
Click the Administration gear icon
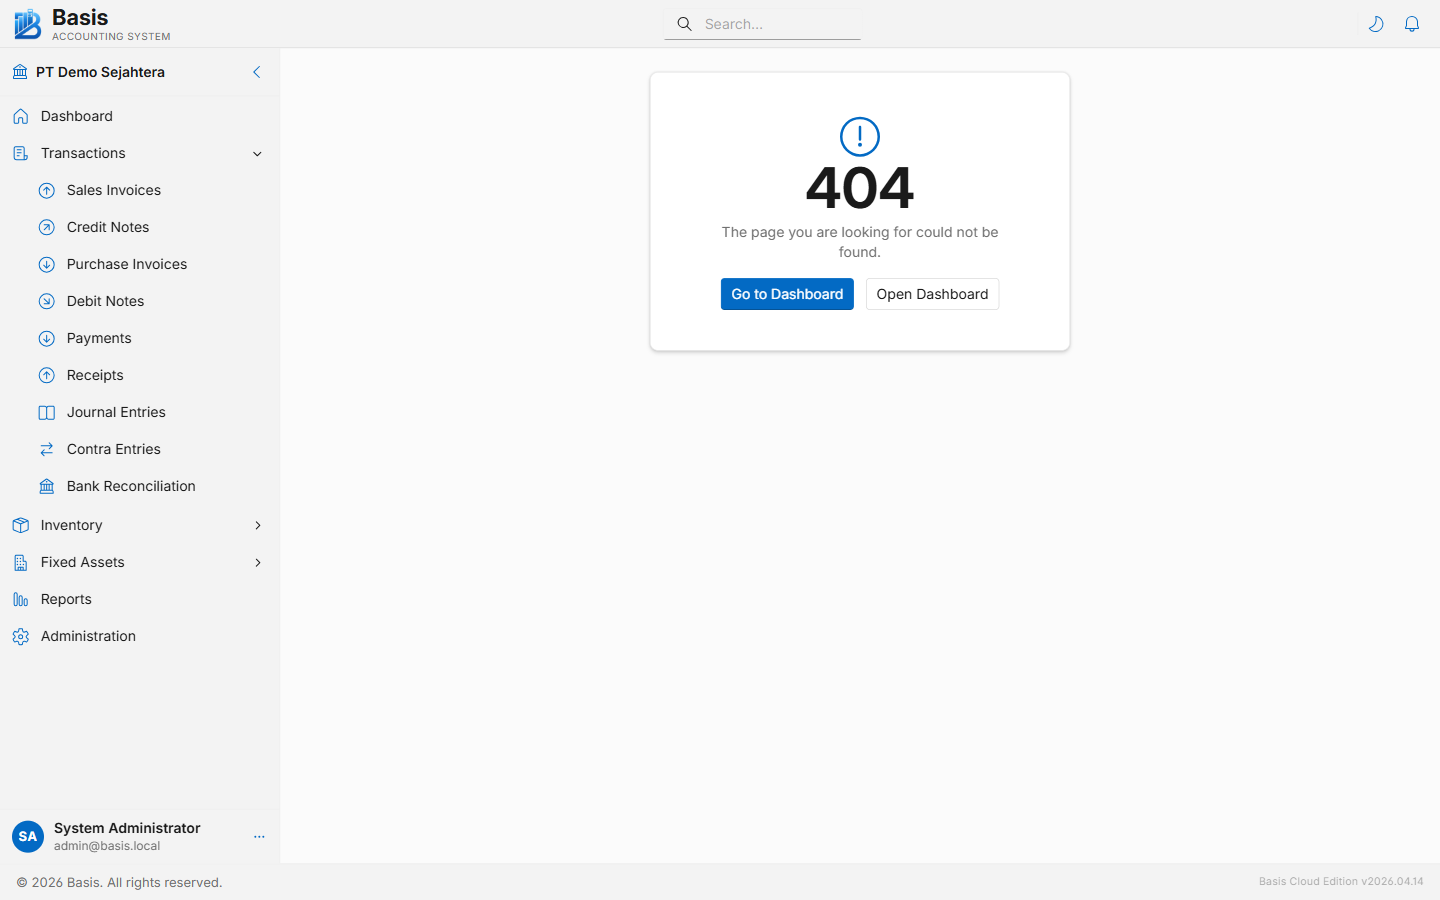point(21,637)
